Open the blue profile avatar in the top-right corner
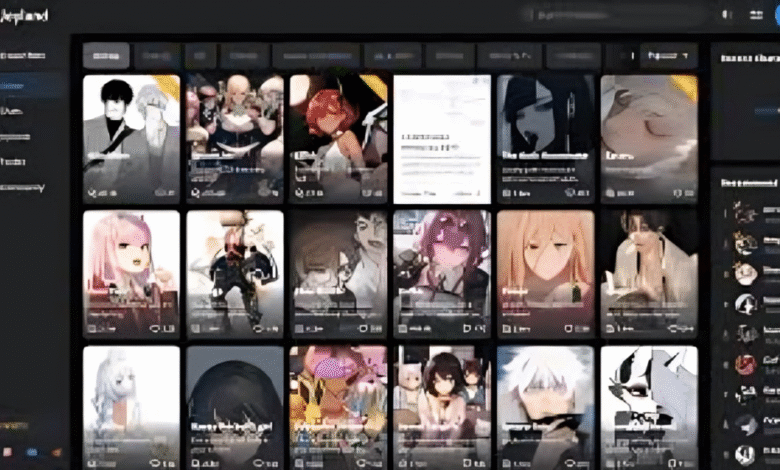This screenshot has height=470, width=780. click(777, 15)
